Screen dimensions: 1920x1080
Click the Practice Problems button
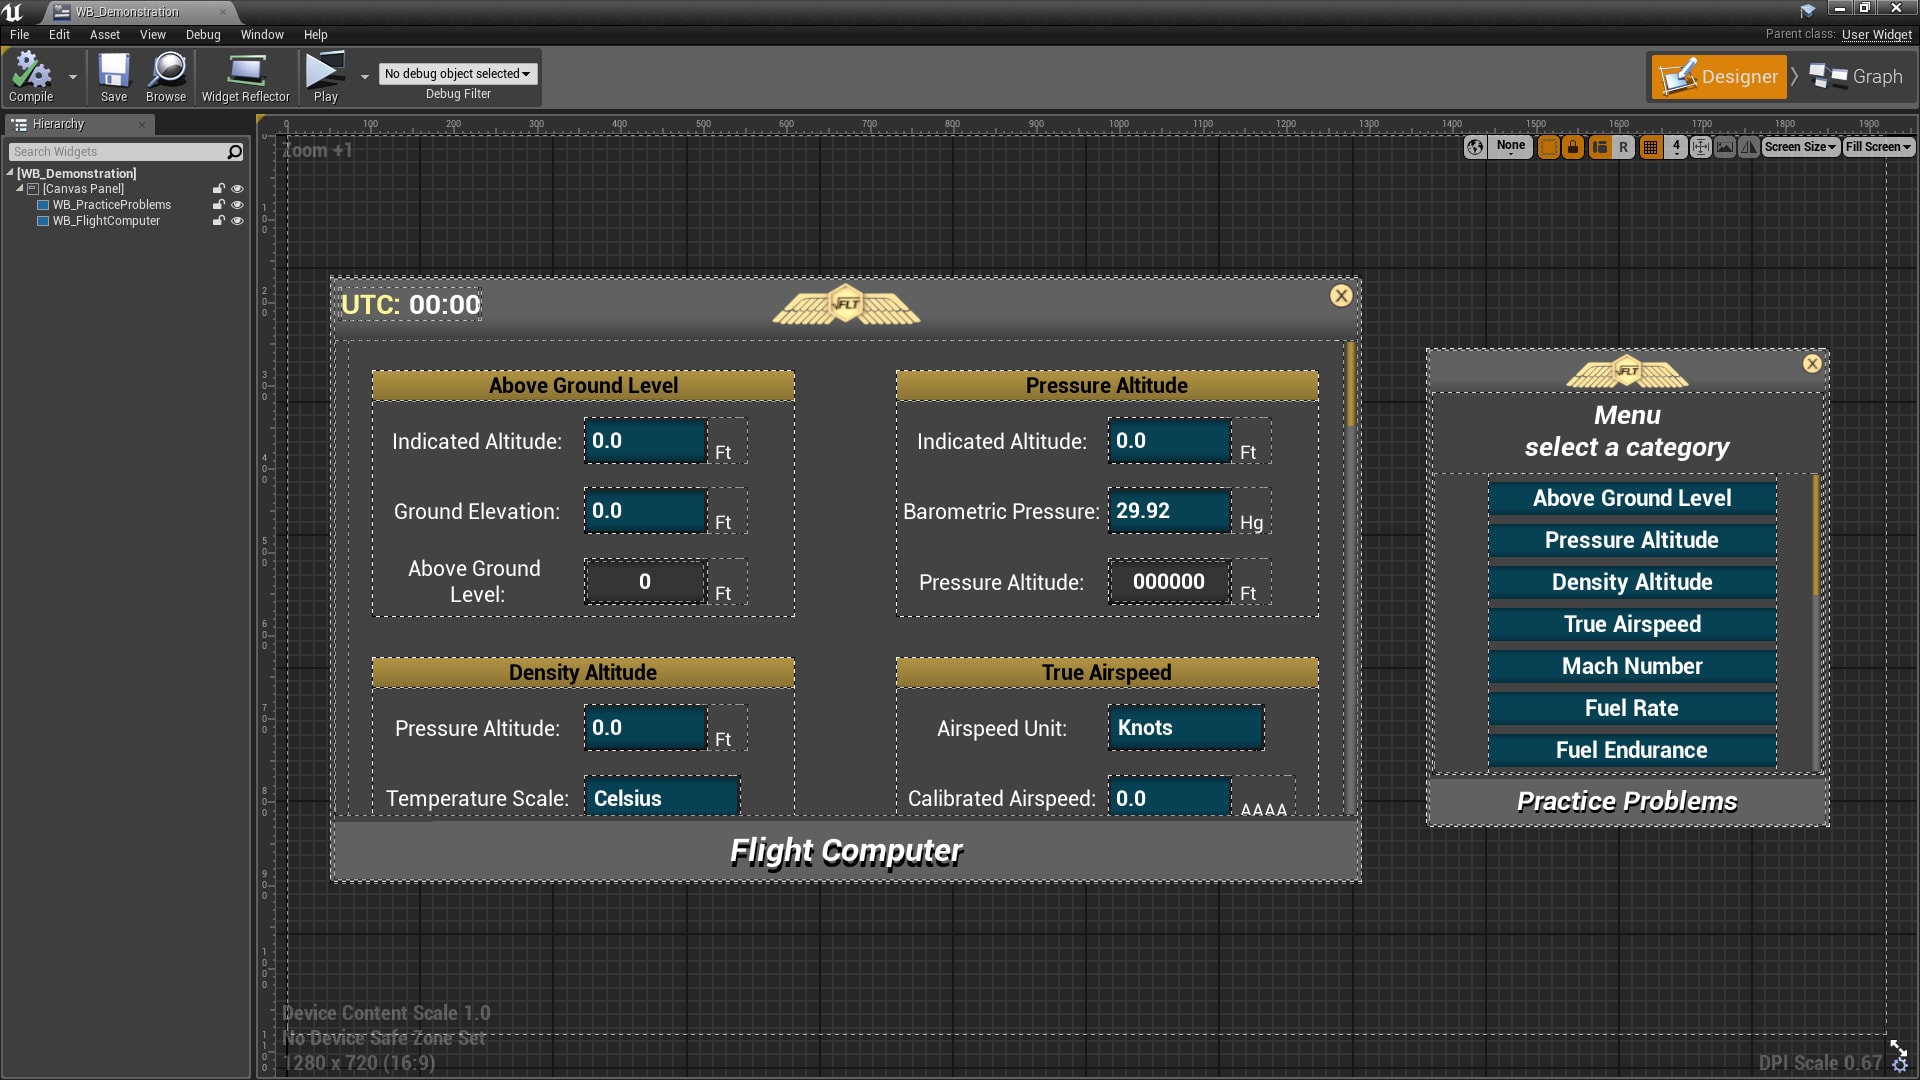click(1626, 800)
